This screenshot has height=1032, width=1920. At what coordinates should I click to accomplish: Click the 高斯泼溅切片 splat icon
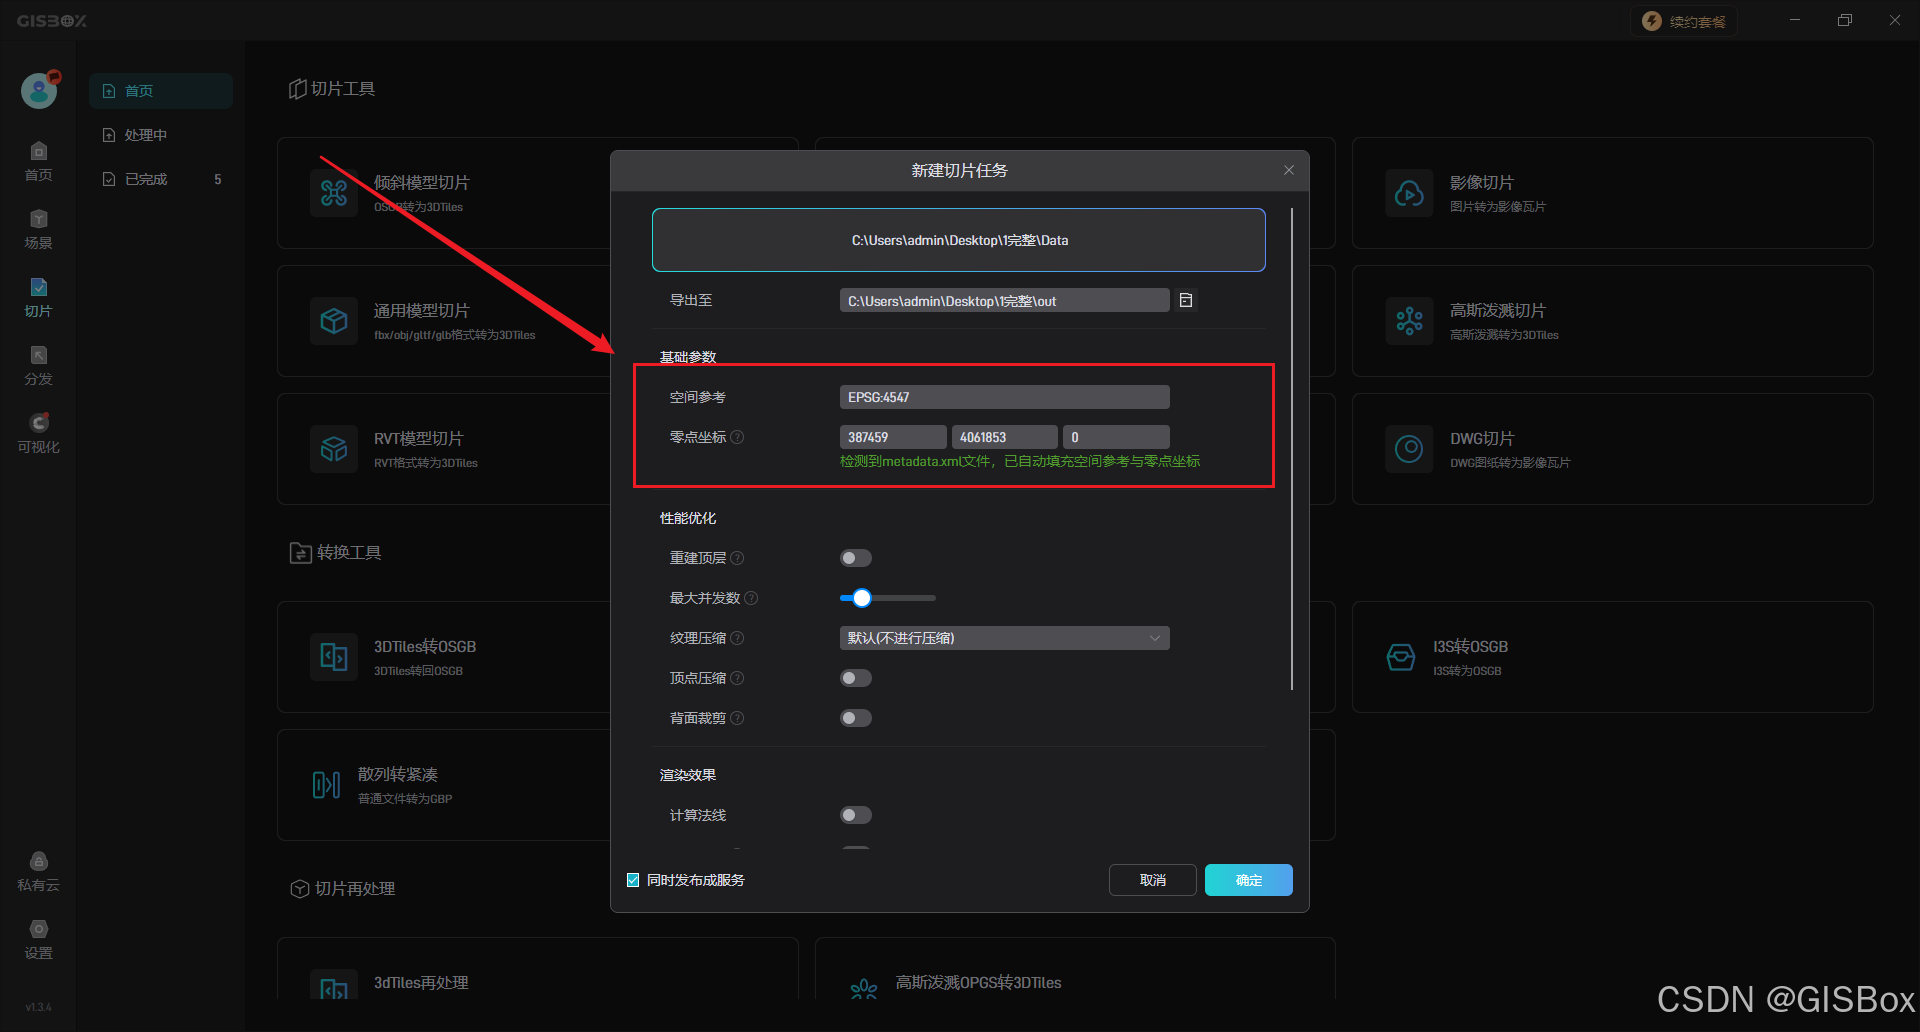(1409, 321)
